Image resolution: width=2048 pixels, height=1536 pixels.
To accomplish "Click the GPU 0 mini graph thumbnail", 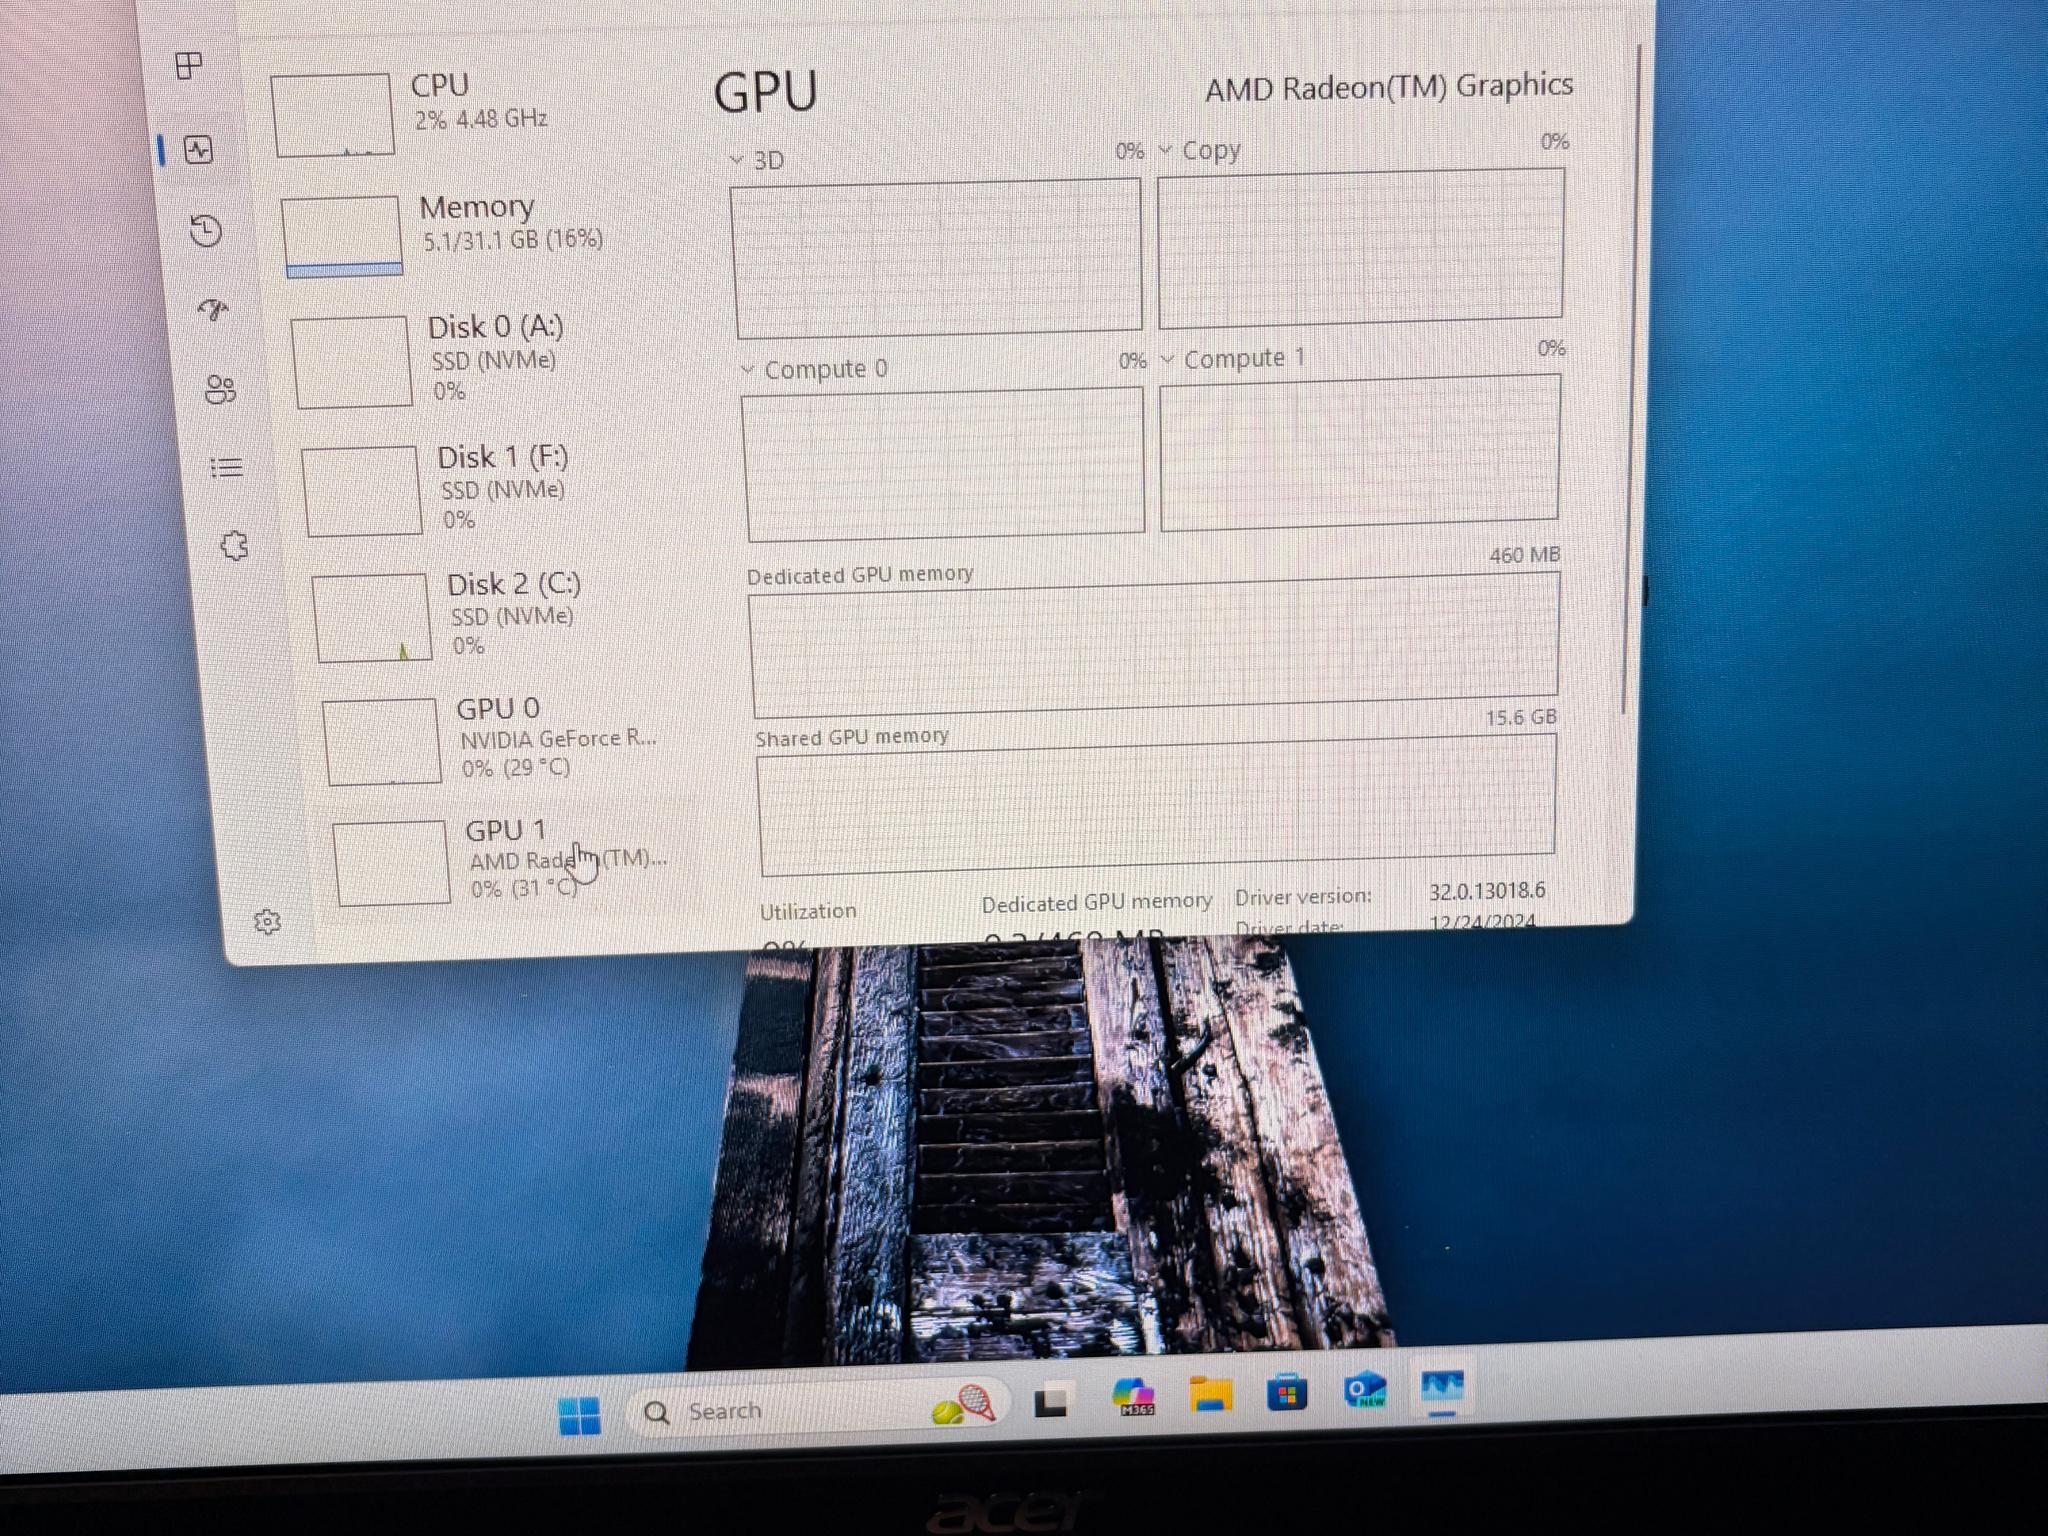I will coord(382,741).
